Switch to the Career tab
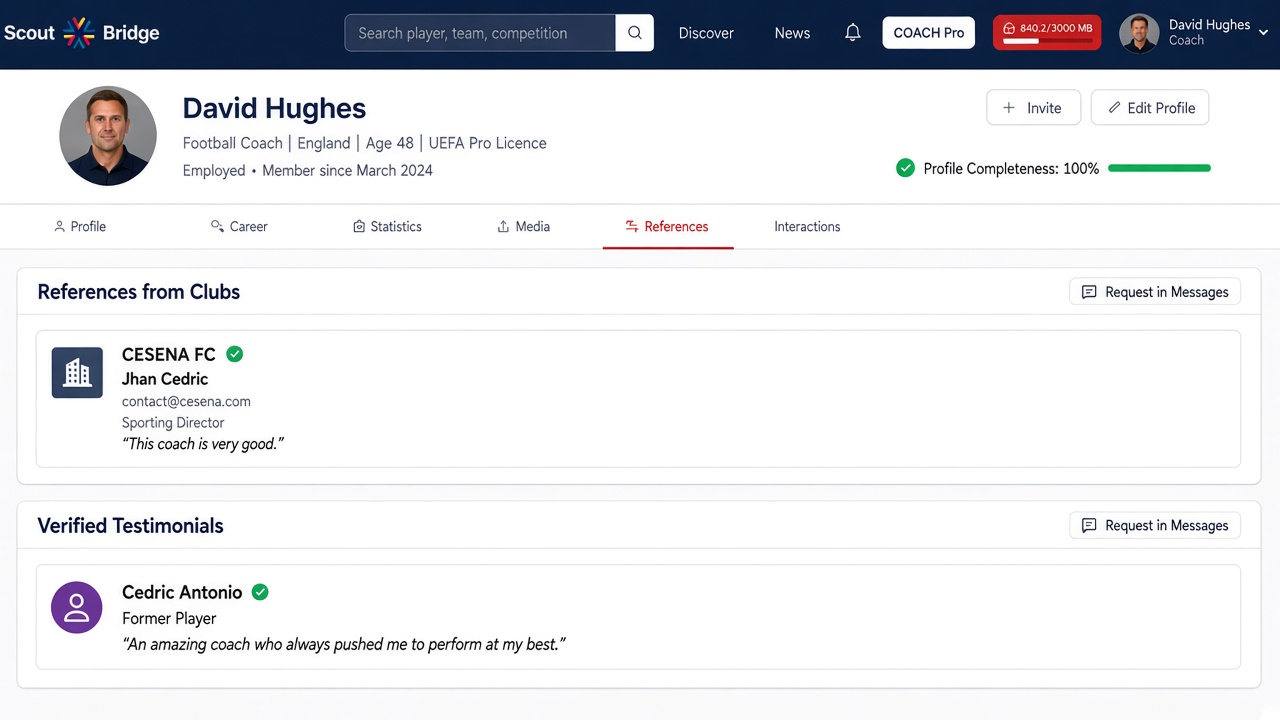 239,227
